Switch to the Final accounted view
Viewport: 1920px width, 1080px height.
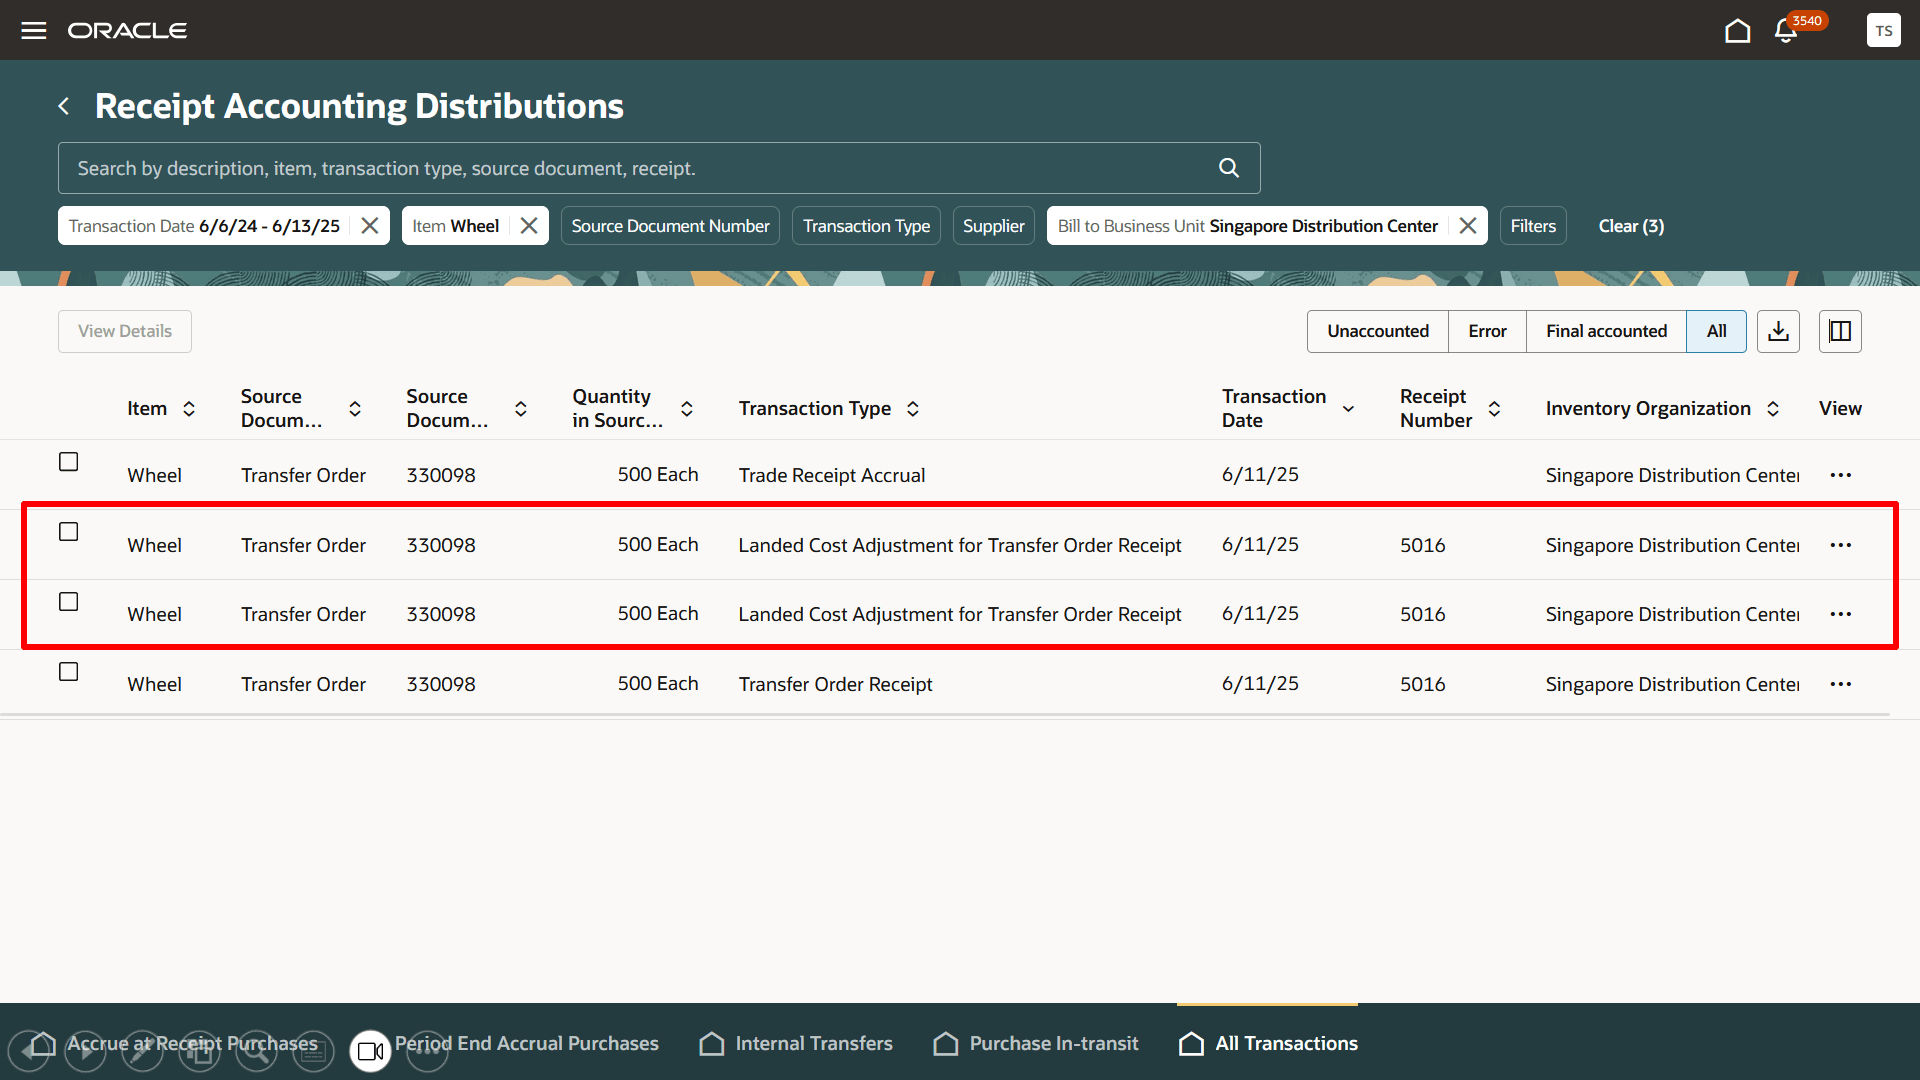[x=1606, y=331]
